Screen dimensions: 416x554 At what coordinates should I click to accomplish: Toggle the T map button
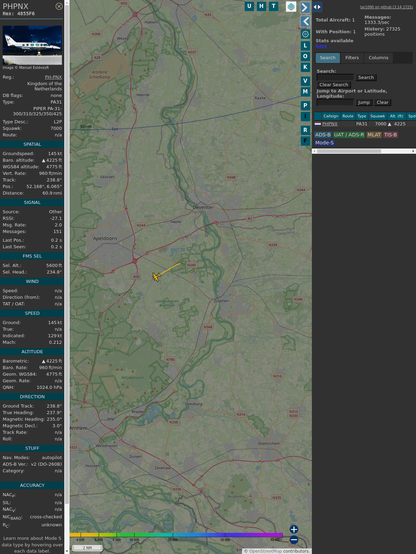coord(274,6)
